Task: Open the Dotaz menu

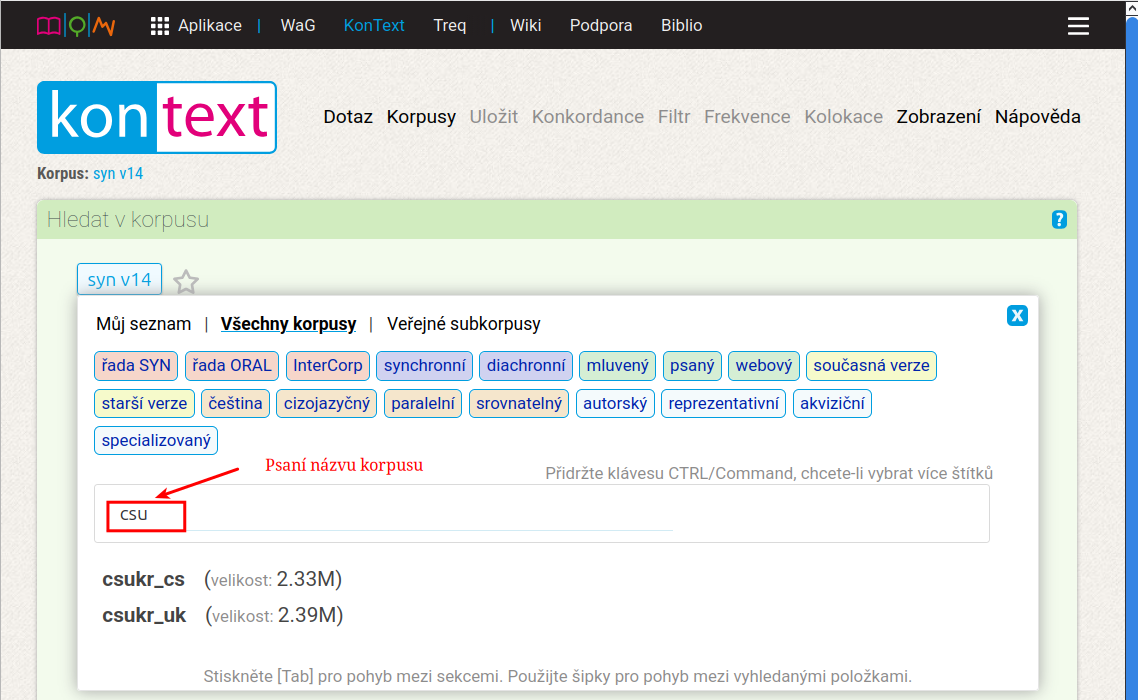Action: pos(348,117)
